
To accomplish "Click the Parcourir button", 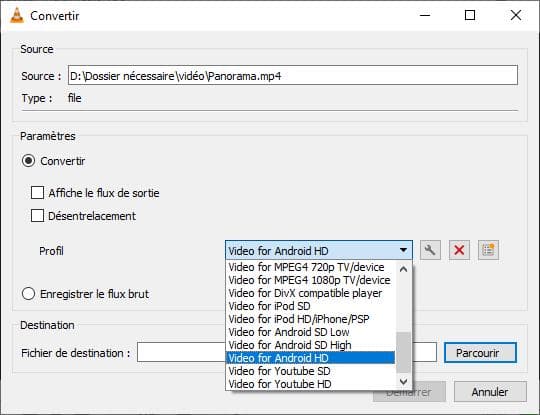I will coord(480,353).
